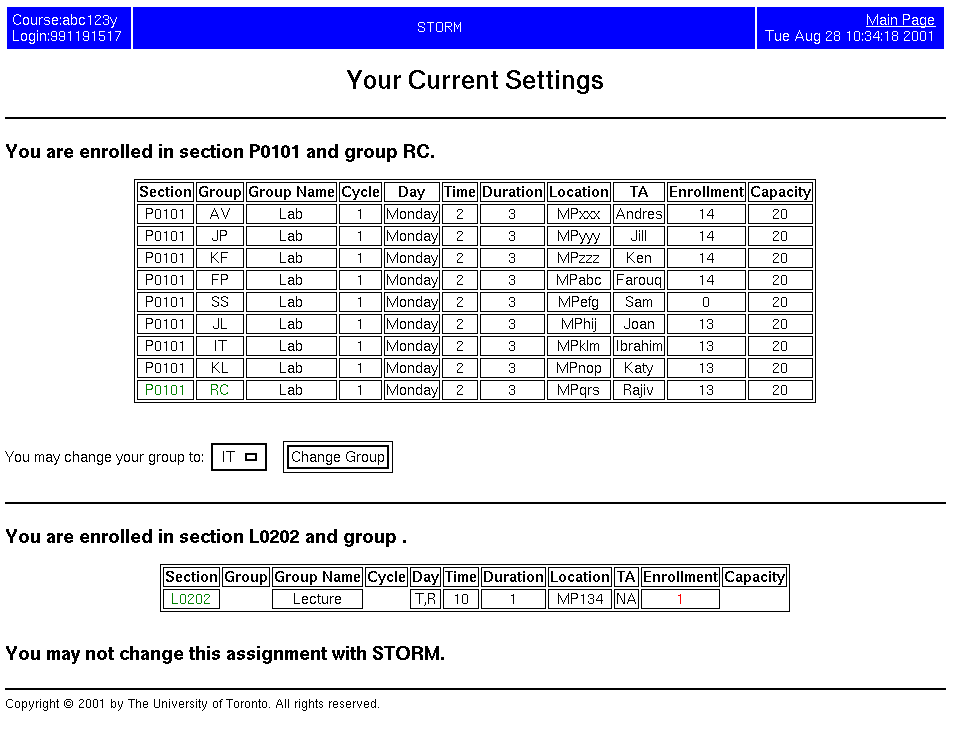The height and width of the screenshot is (737, 963).
Task: Click the MP134 location cell
Action: click(x=579, y=598)
